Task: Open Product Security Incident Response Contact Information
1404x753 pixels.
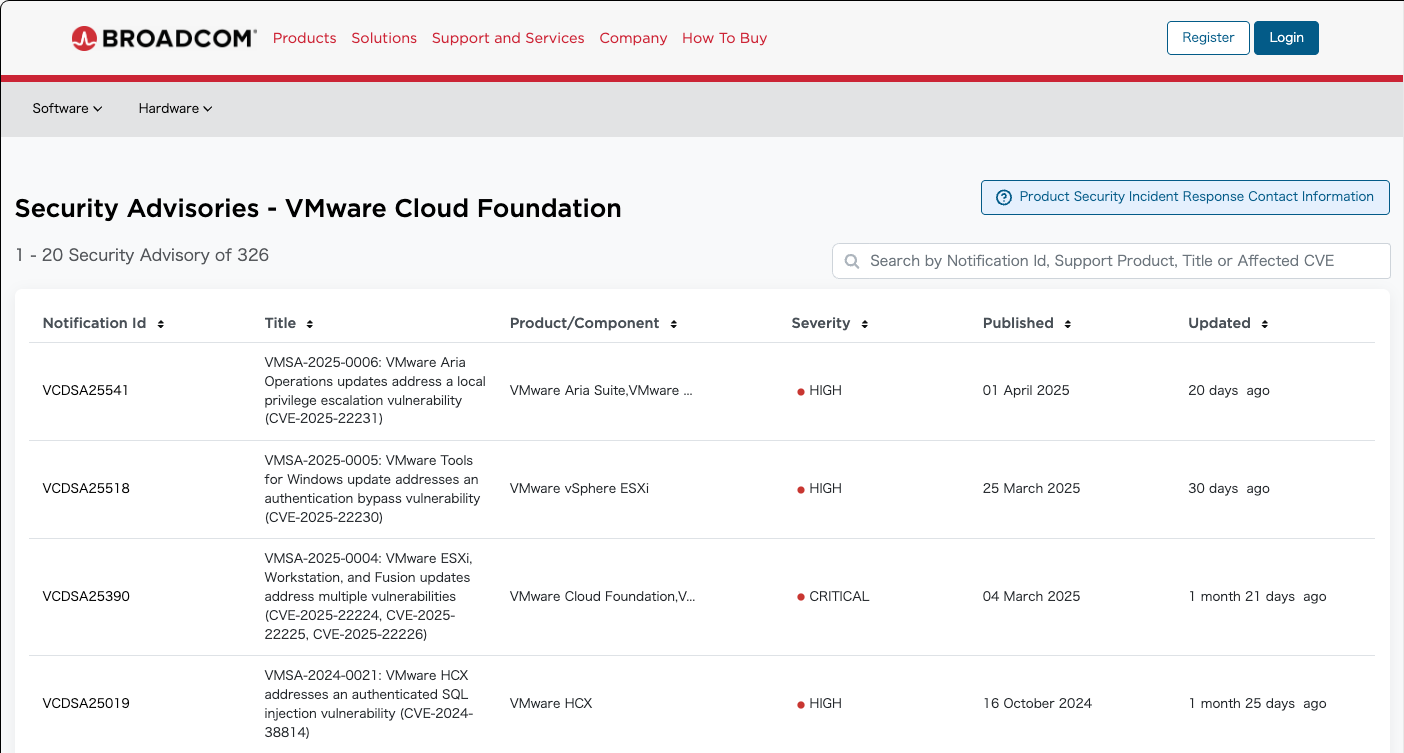Action: pos(1185,197)
